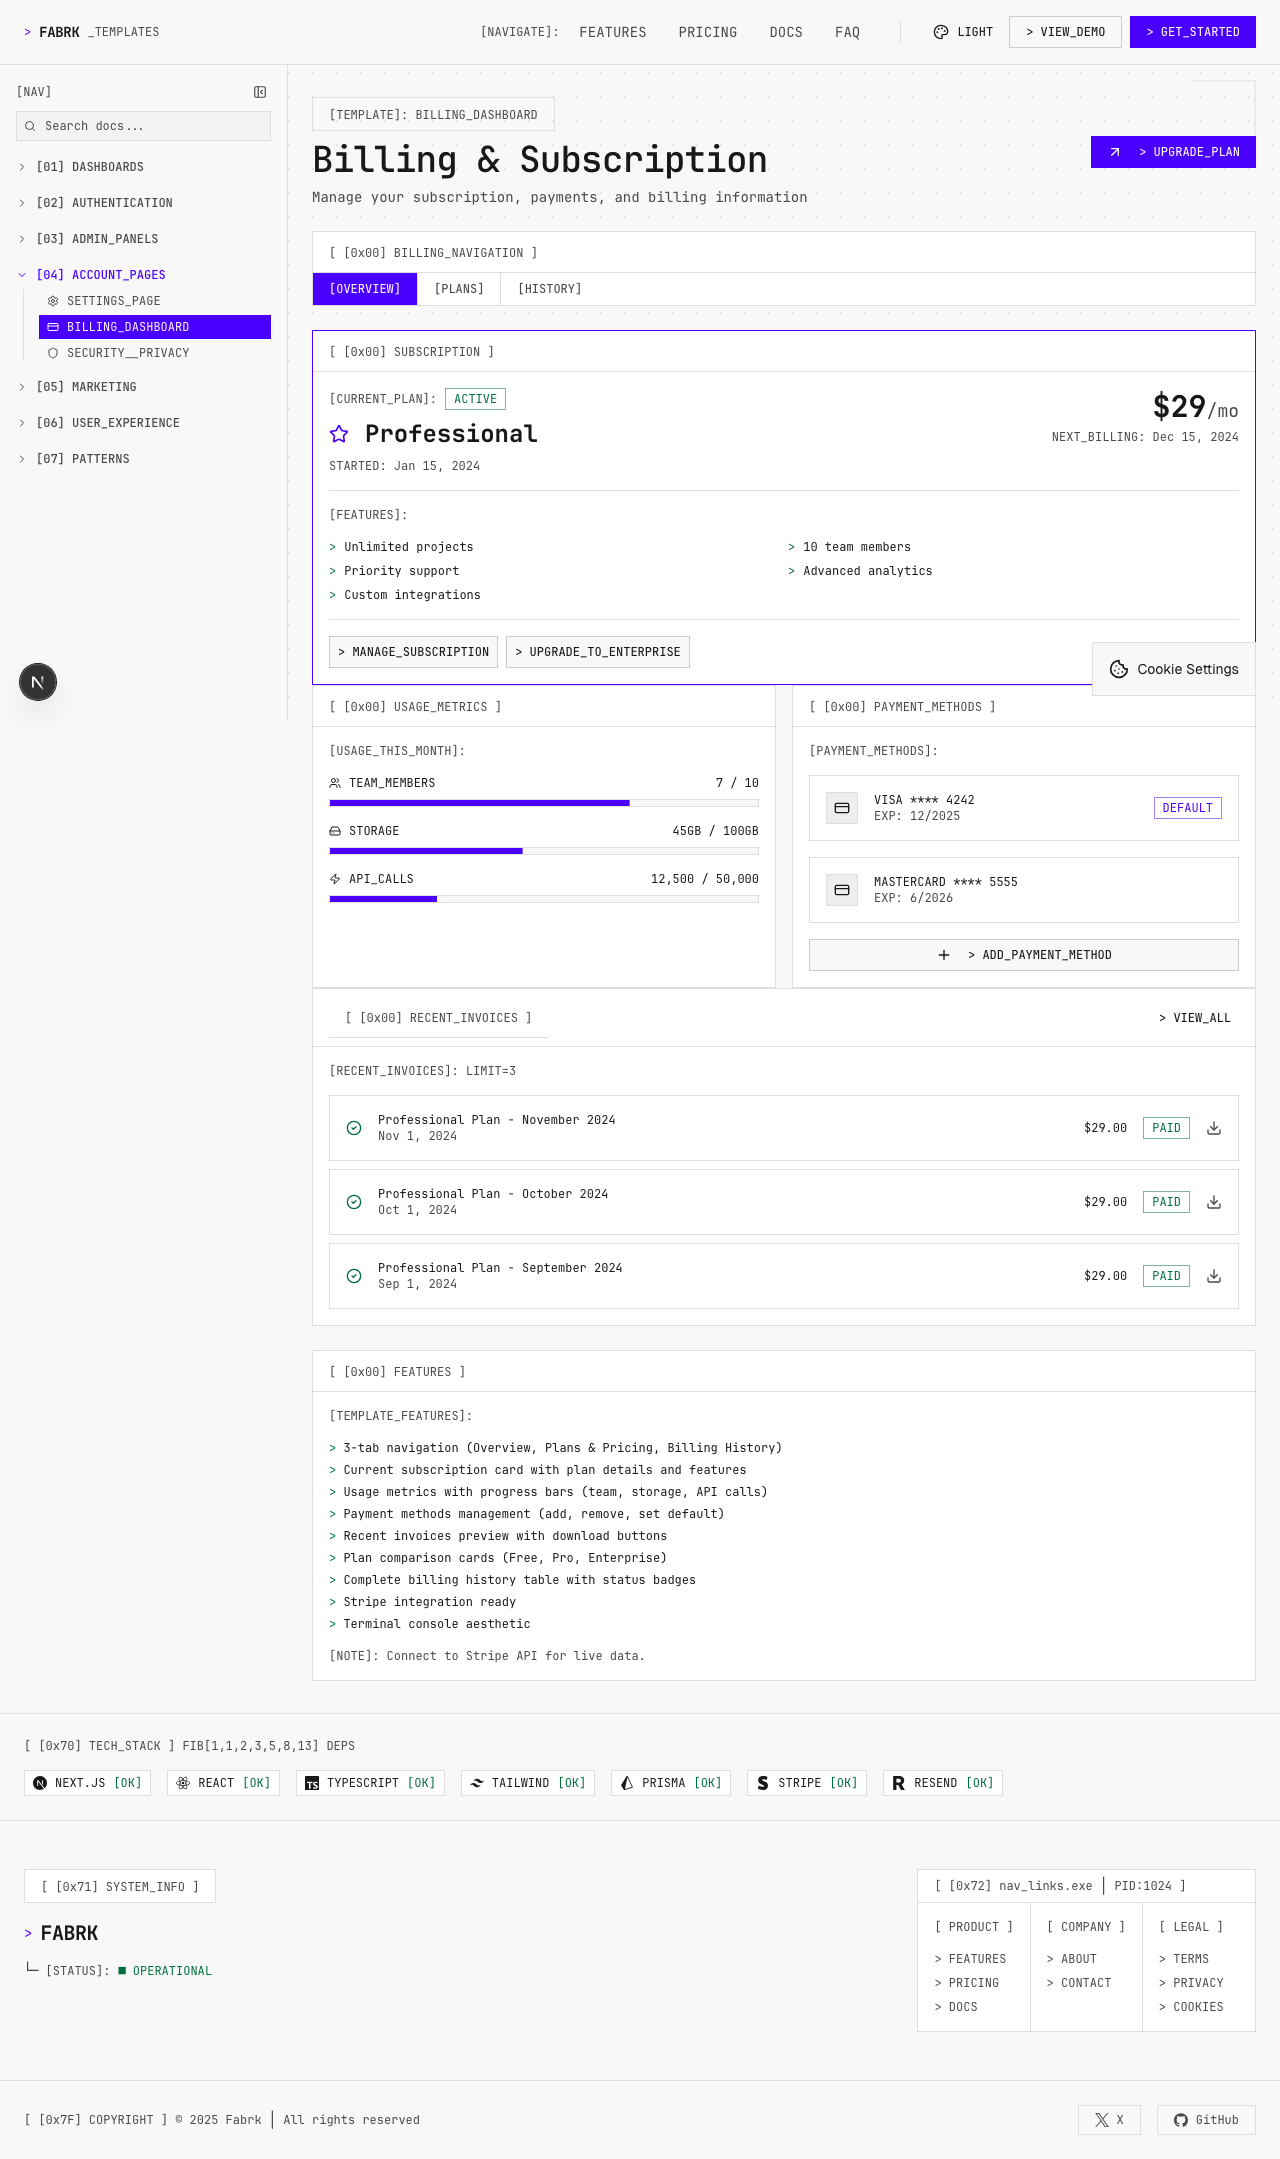The image size is (1280, 2159).
Task: Open DOCS in top navigation
Action: coord(786,32)
